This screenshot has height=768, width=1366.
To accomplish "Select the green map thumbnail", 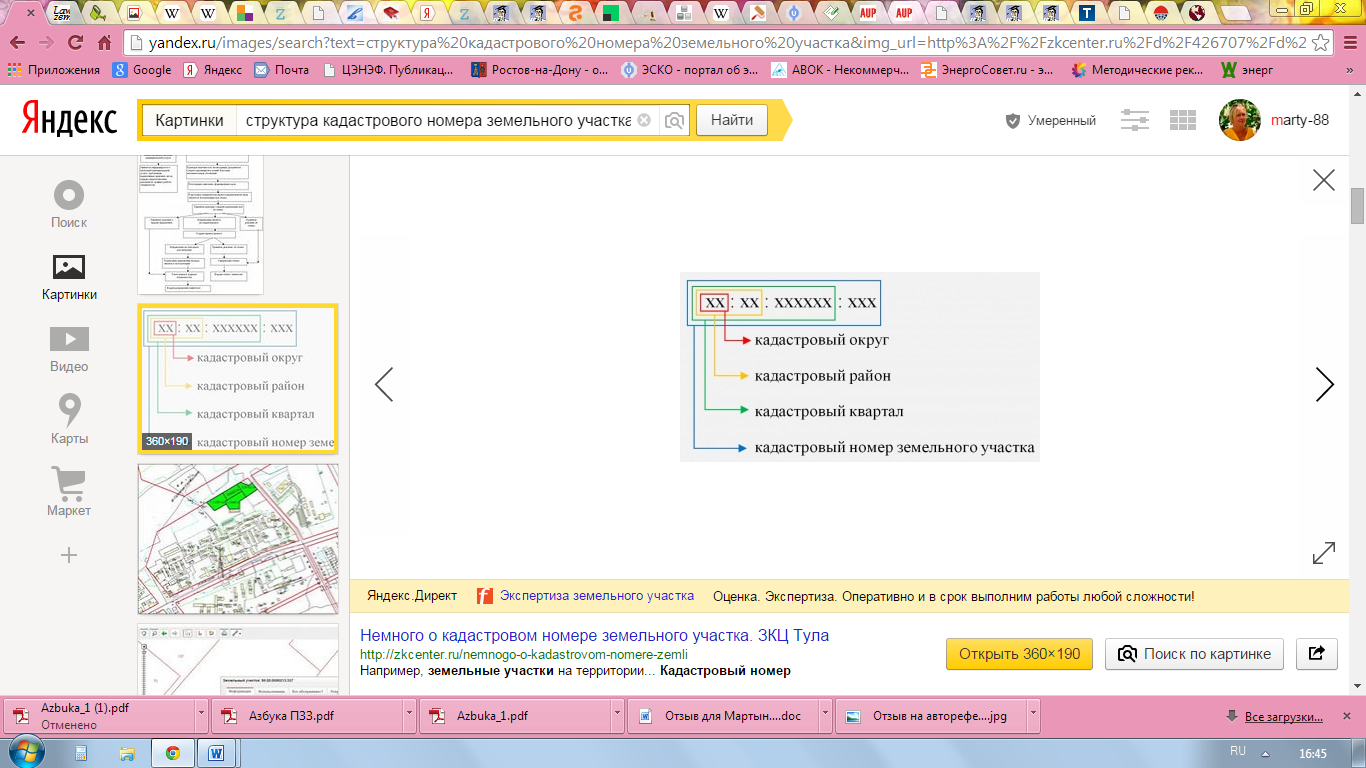I will pyautogui.click(x=238, y=538).
